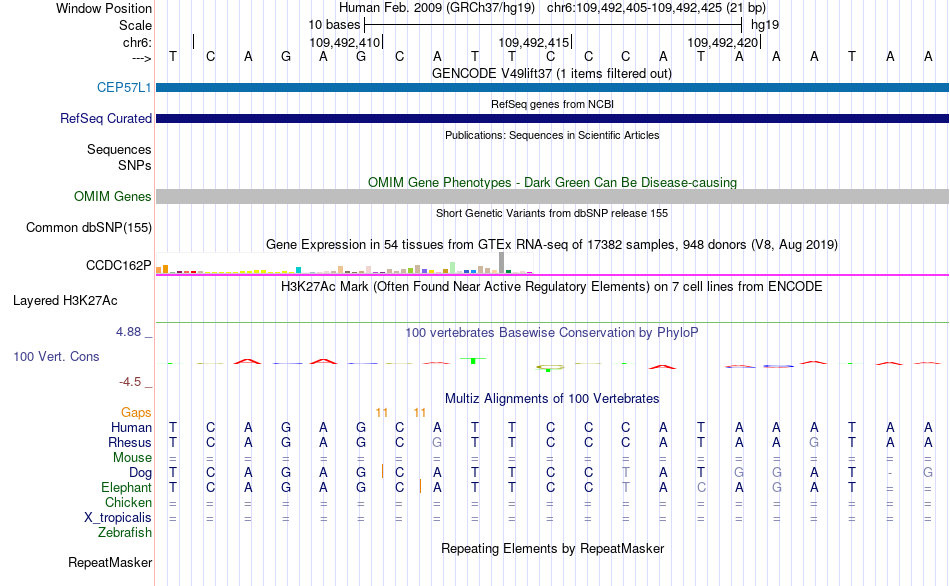This screenshot has width=950, height=586.
Task: Select the Elephant alignment row label
Action: click(126, 487)
